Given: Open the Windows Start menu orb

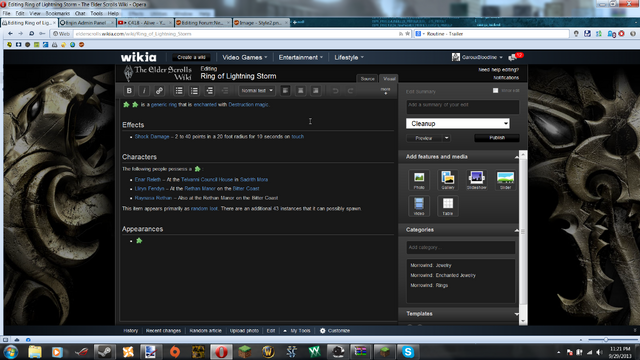Looking at the screenshot, I should pos(11,352).
